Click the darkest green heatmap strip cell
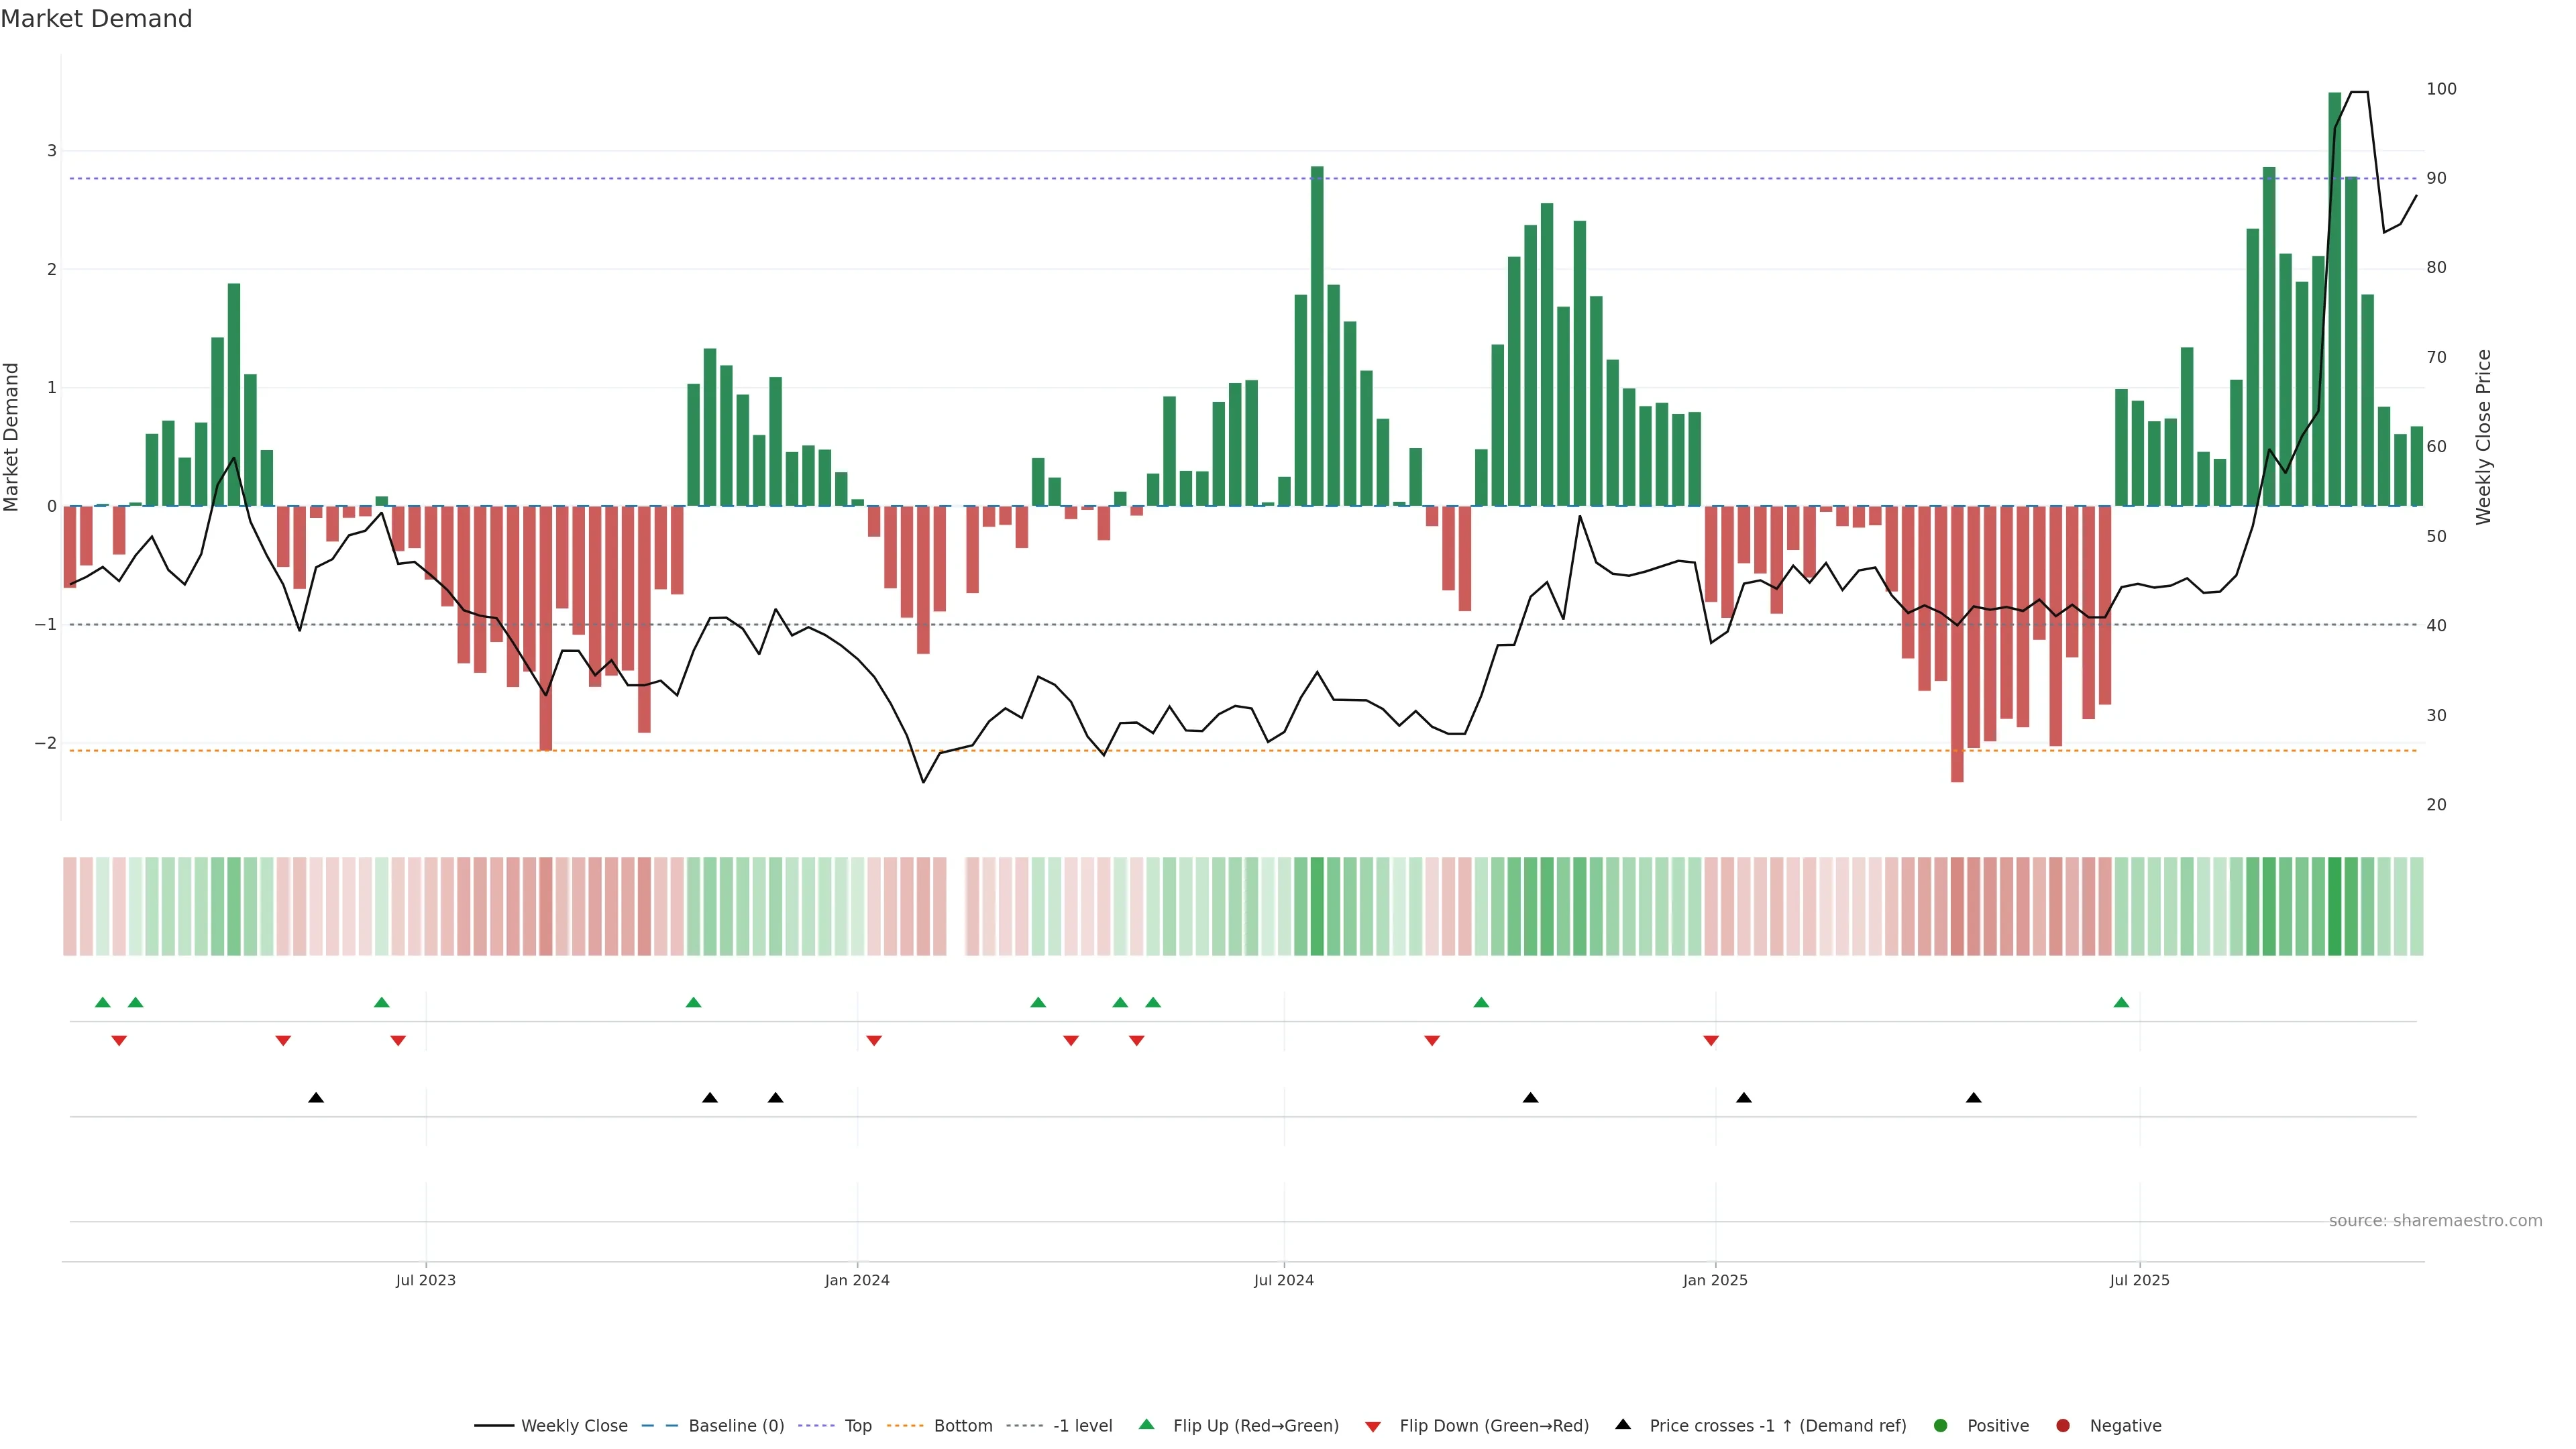This screenshot has height=1449, width=2576. click(x=2335, y=906)
